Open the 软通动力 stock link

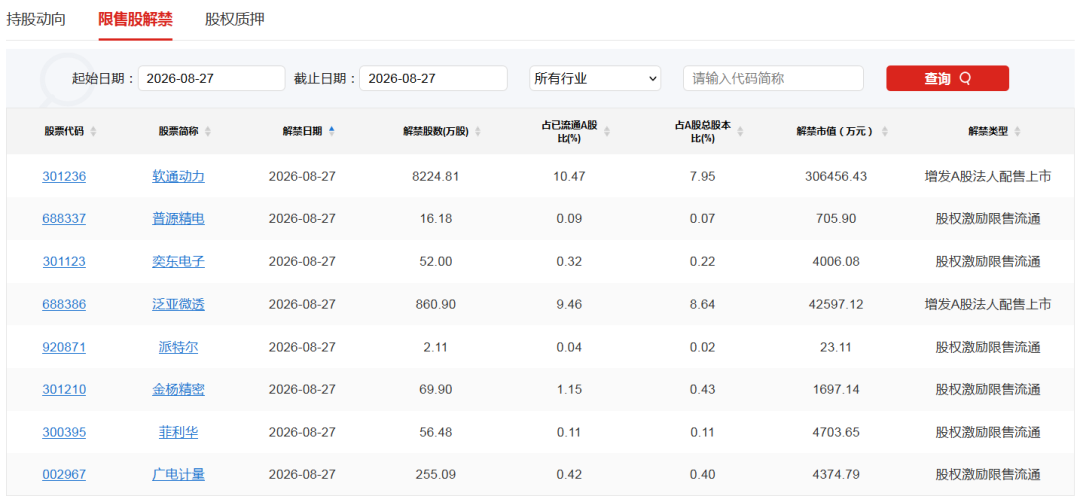pyautogui.click(x=178, y=176)
